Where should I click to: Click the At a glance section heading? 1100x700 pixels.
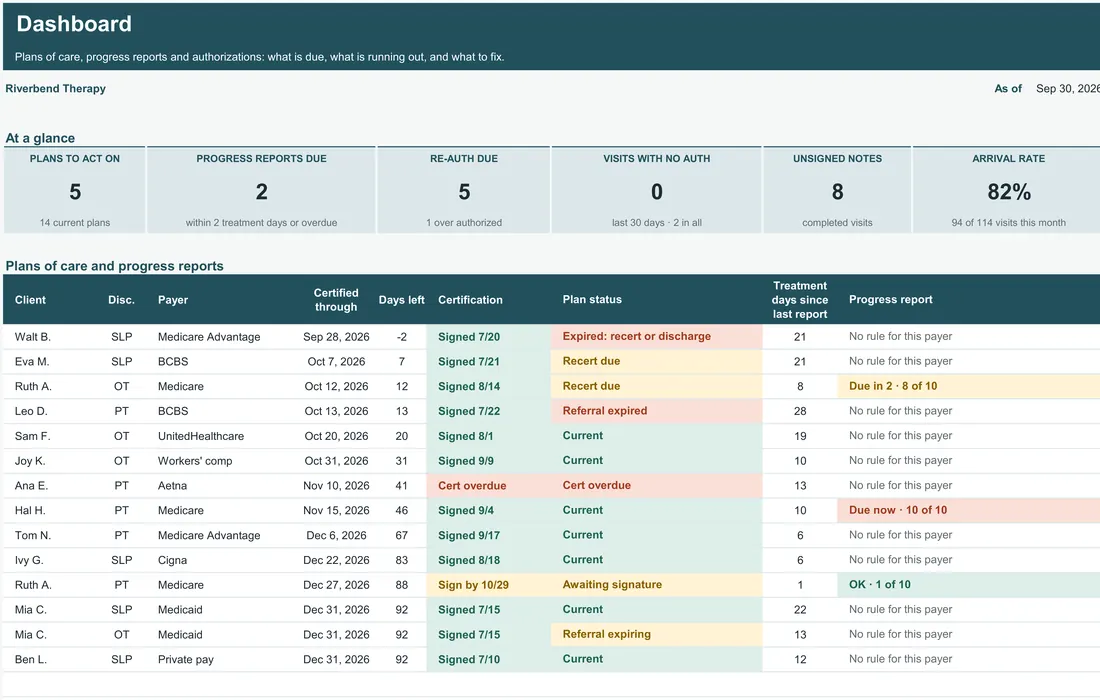coord(40,138)
